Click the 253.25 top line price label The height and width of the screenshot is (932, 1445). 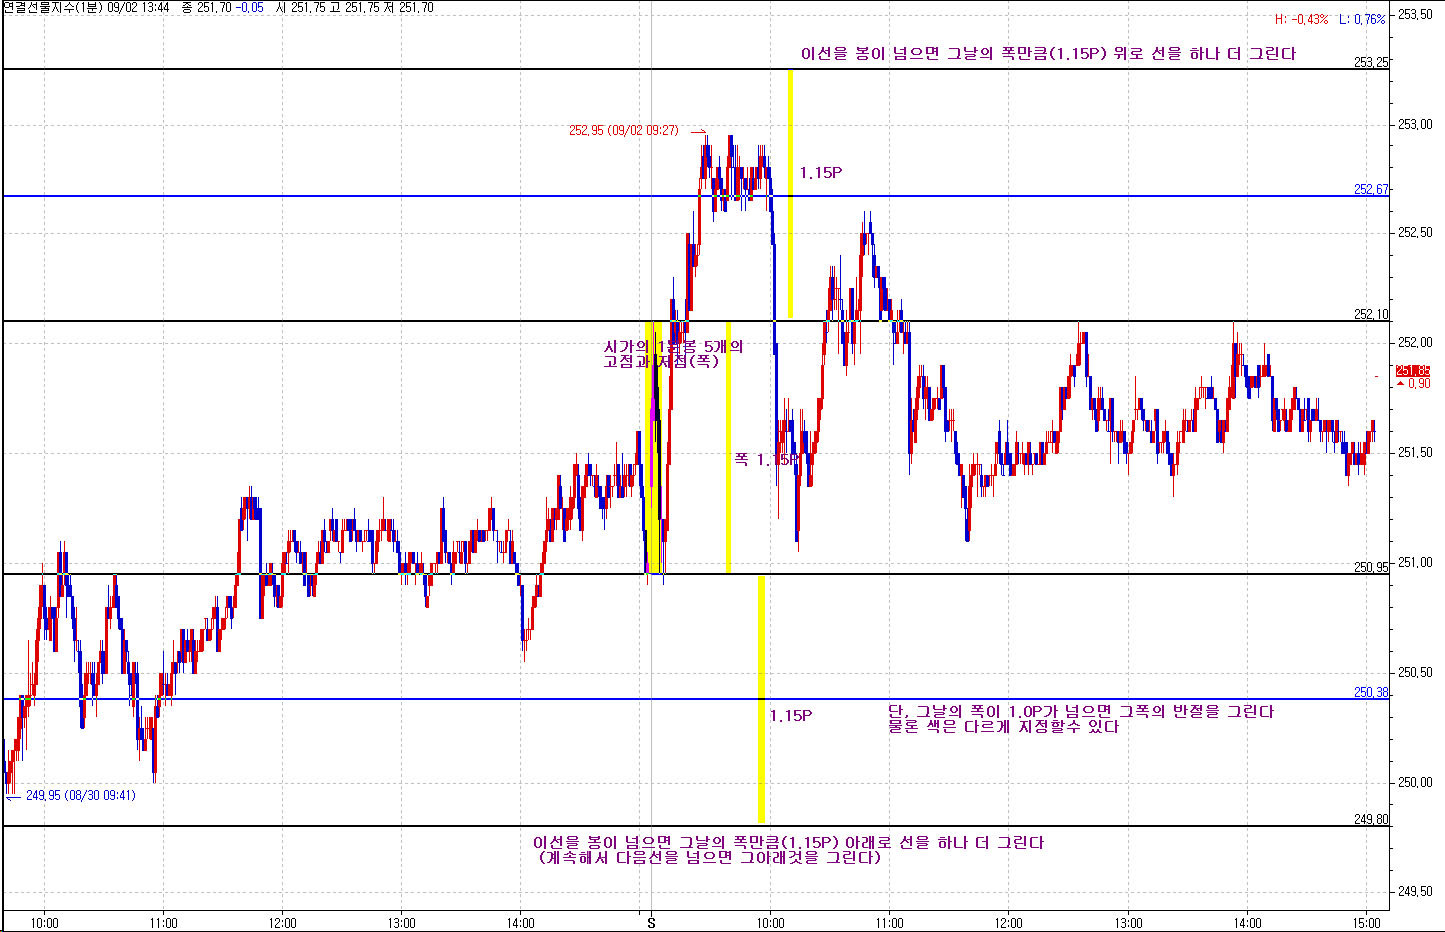coord(1371,62)
